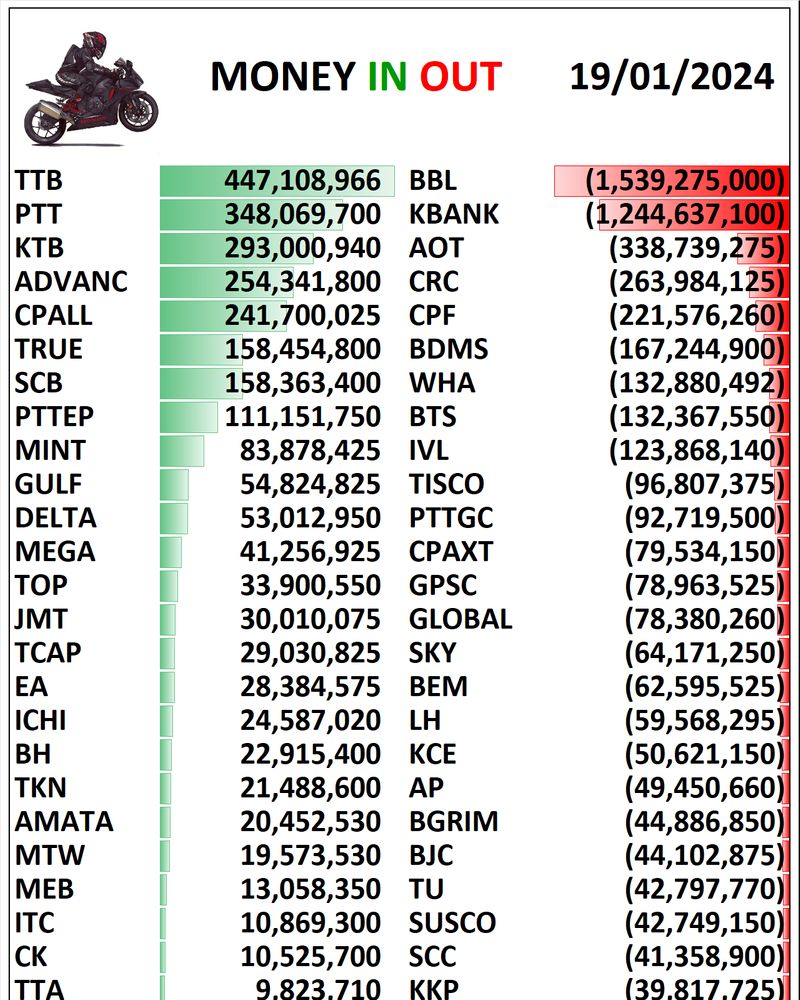Select the TTB ticker cell

[x=39, y=181]
